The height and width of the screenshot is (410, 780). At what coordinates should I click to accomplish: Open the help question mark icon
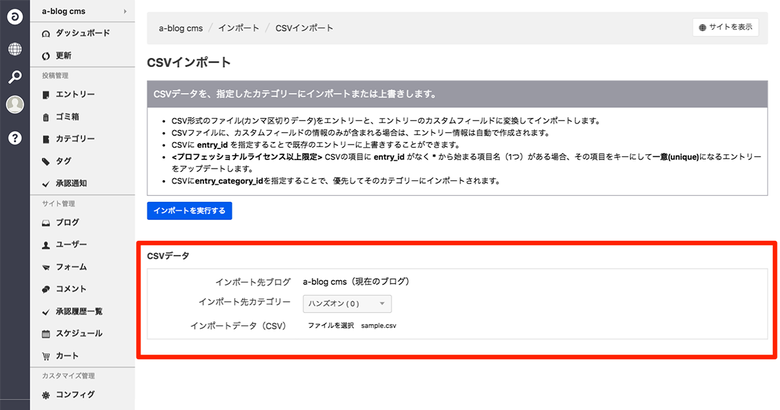[x=15, y=138]
